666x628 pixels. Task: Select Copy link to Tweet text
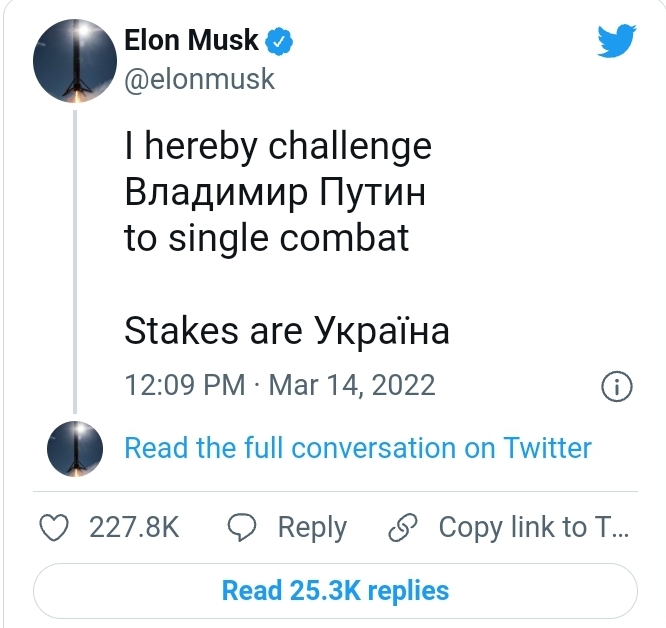[x=534, y=527]
